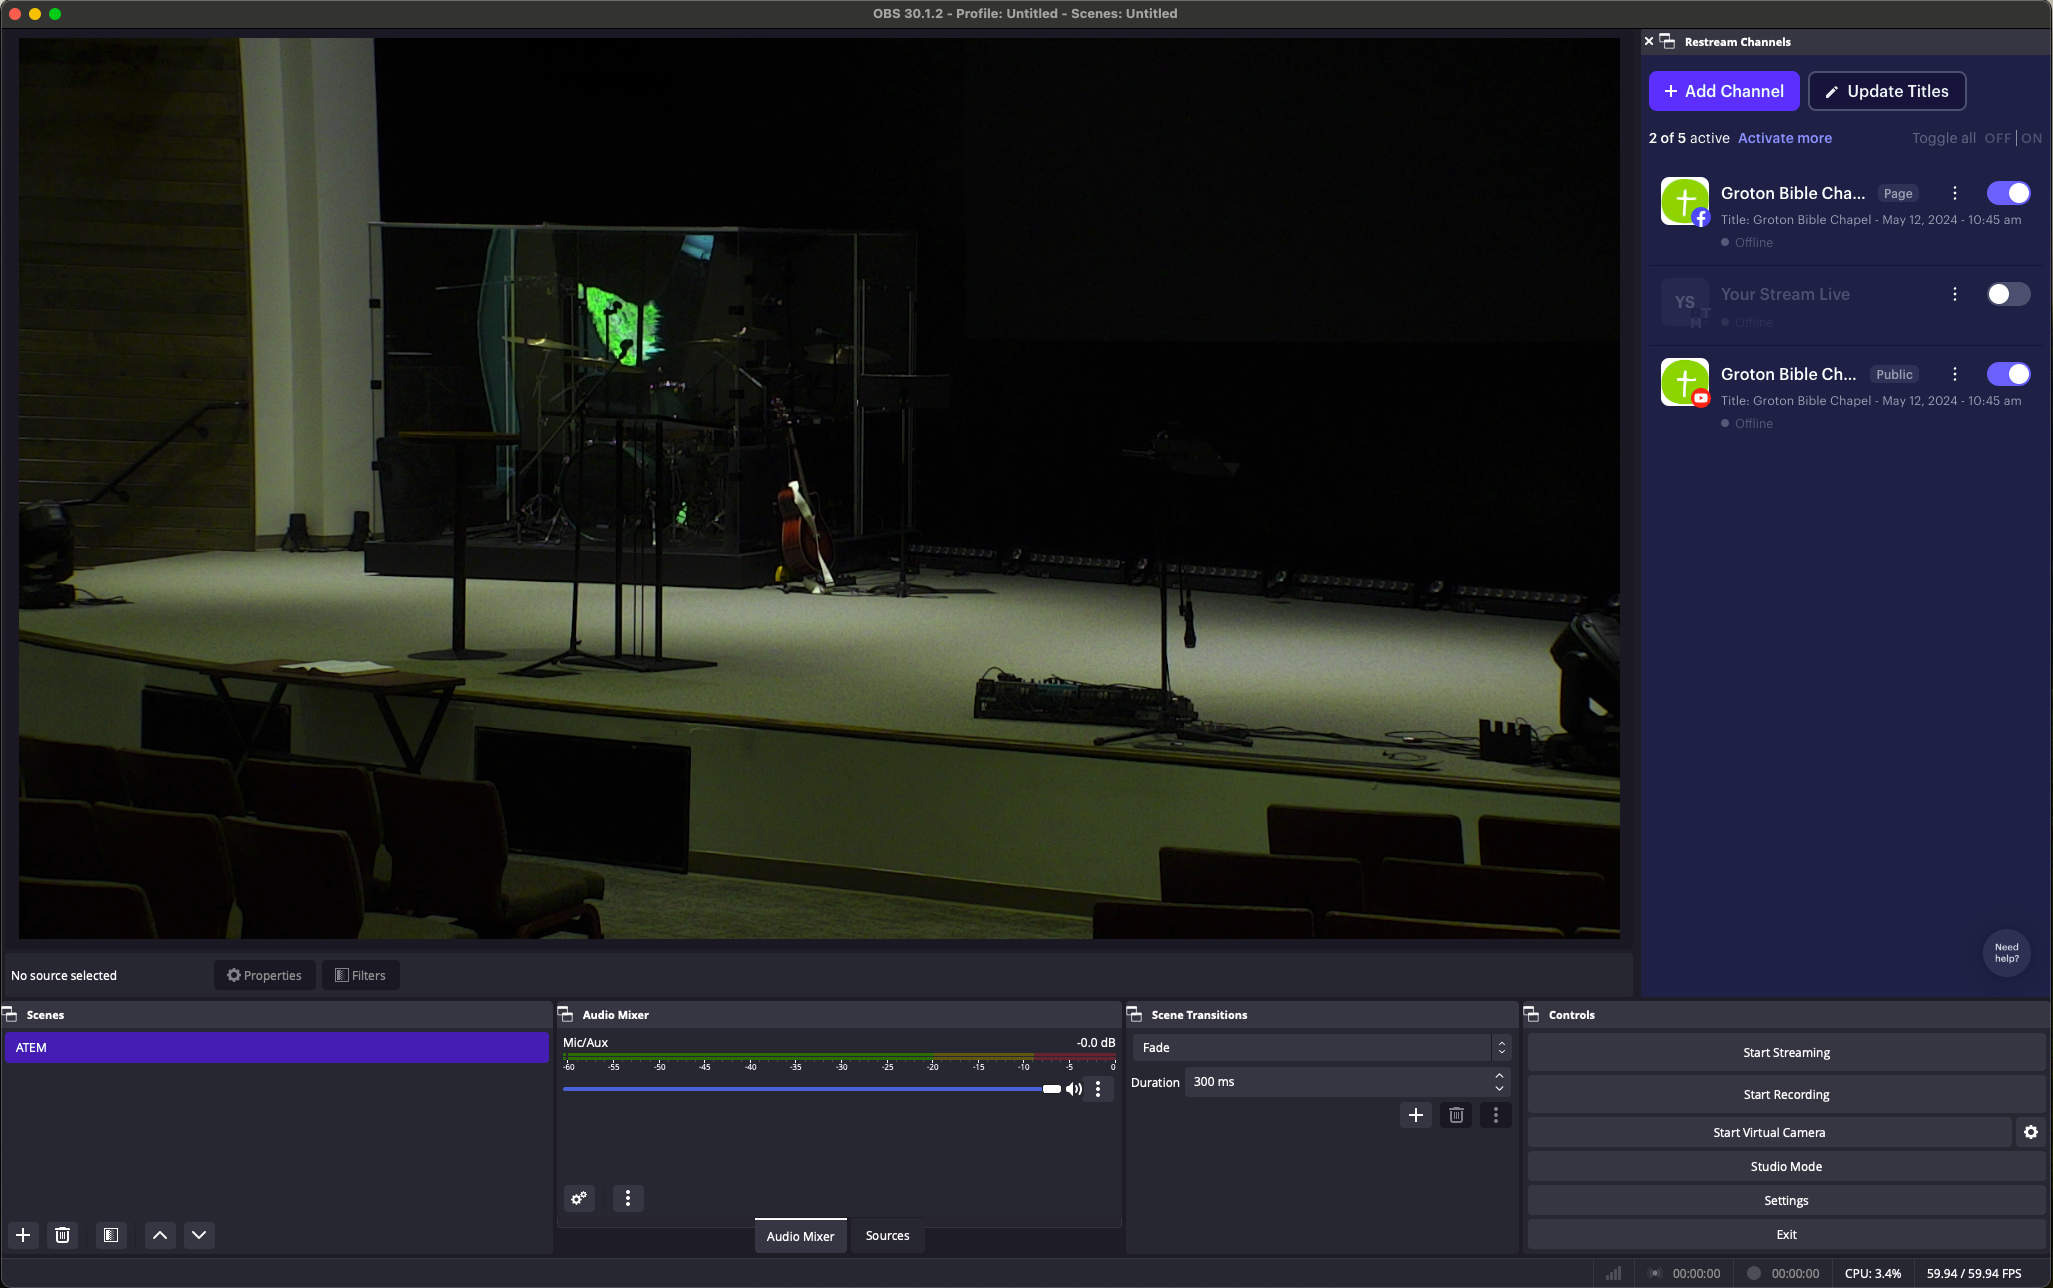The width and height of the screenshot is (2053, 1288).
Task: Open the Restream channel options for Facebook page
Action: pyautogui.click(x=1957, y=193)
